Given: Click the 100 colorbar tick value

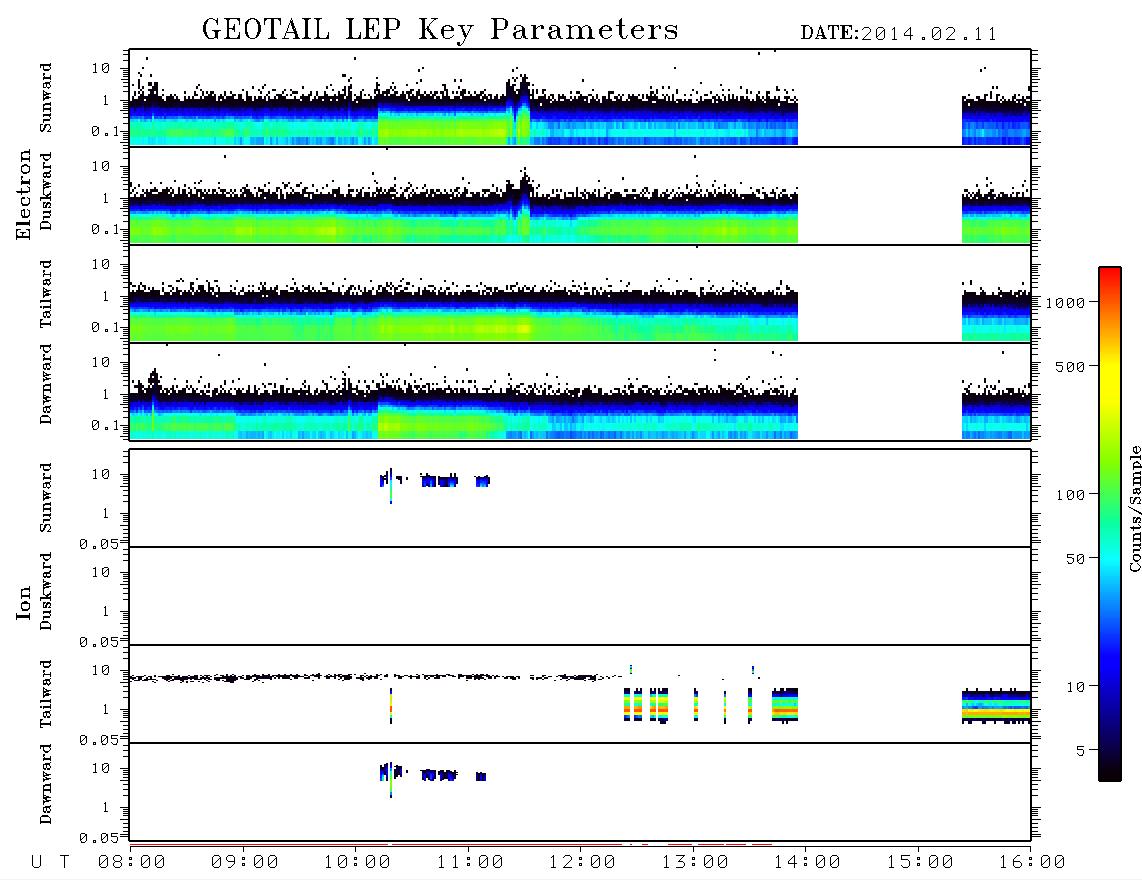Looking at the screenshot, I should pos(1071,495).
